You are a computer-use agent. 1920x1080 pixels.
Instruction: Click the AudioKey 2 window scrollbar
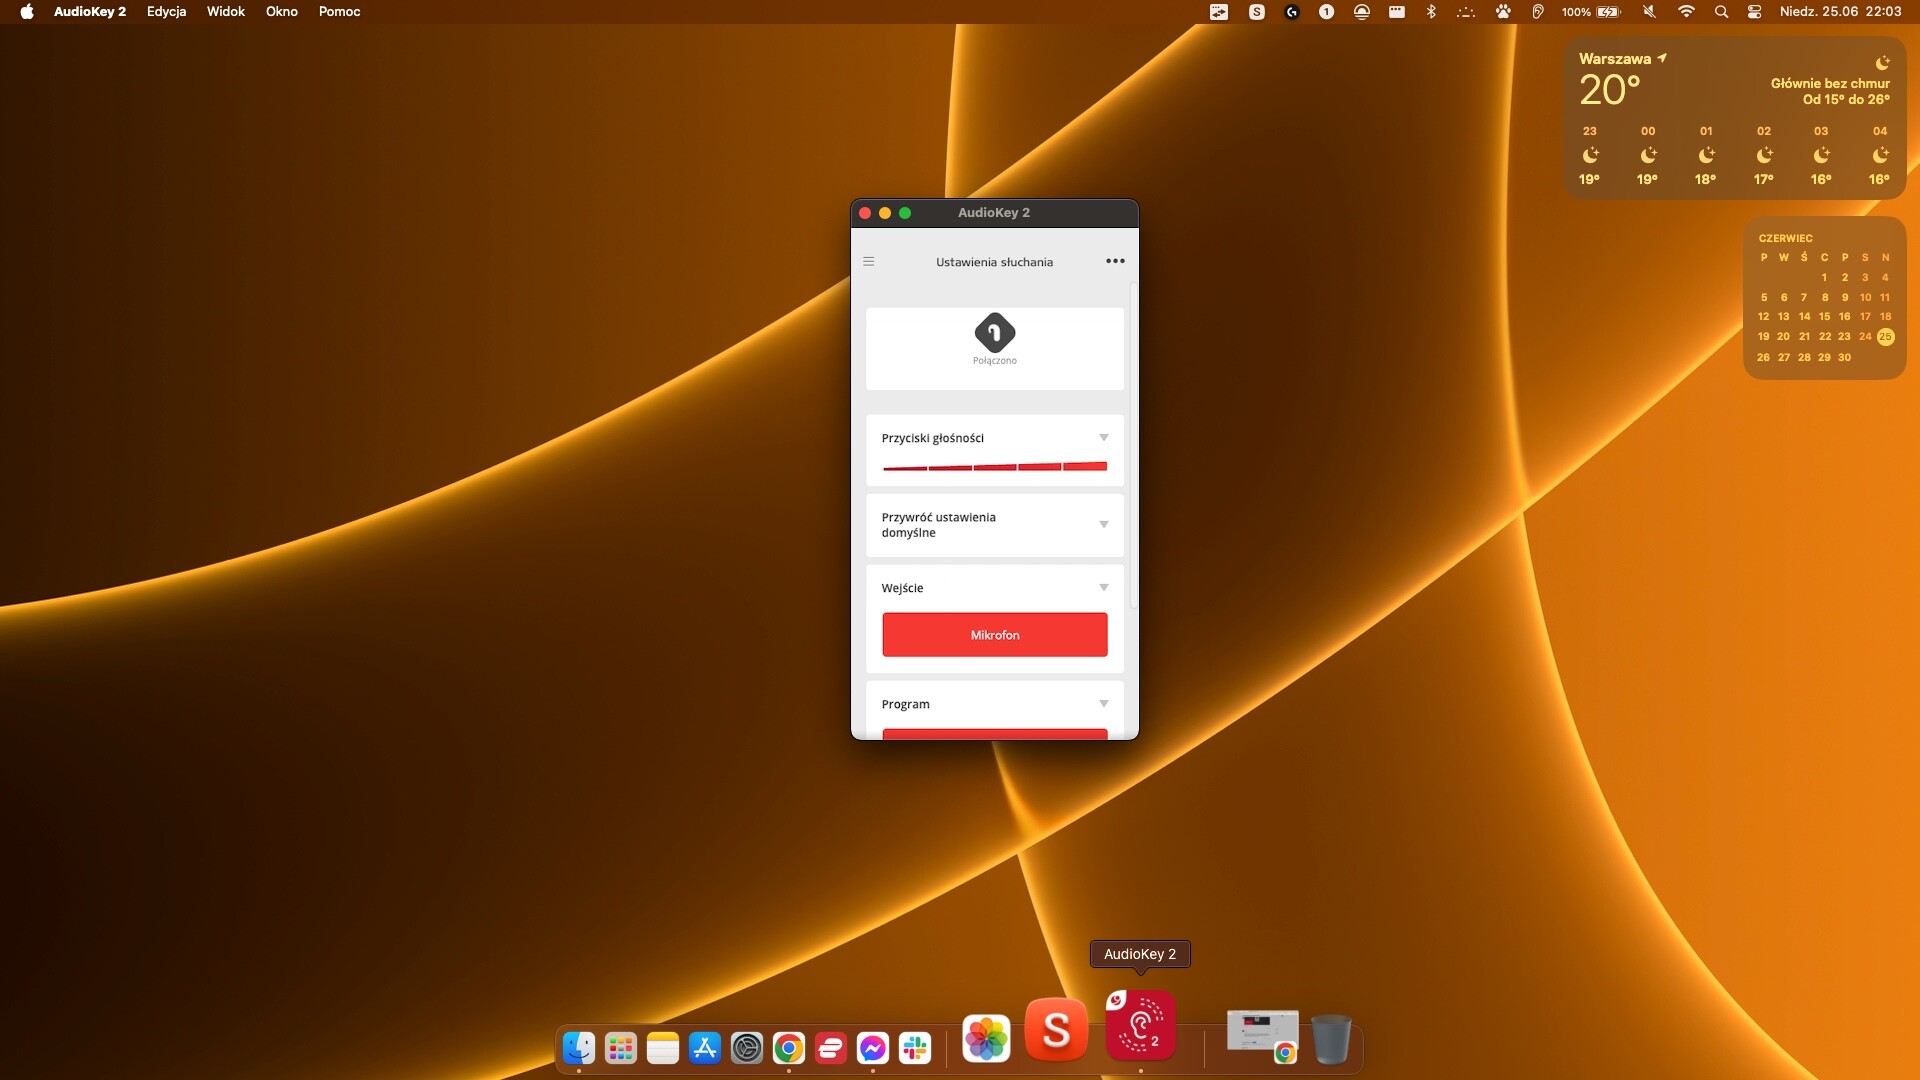click(1134, 446)
